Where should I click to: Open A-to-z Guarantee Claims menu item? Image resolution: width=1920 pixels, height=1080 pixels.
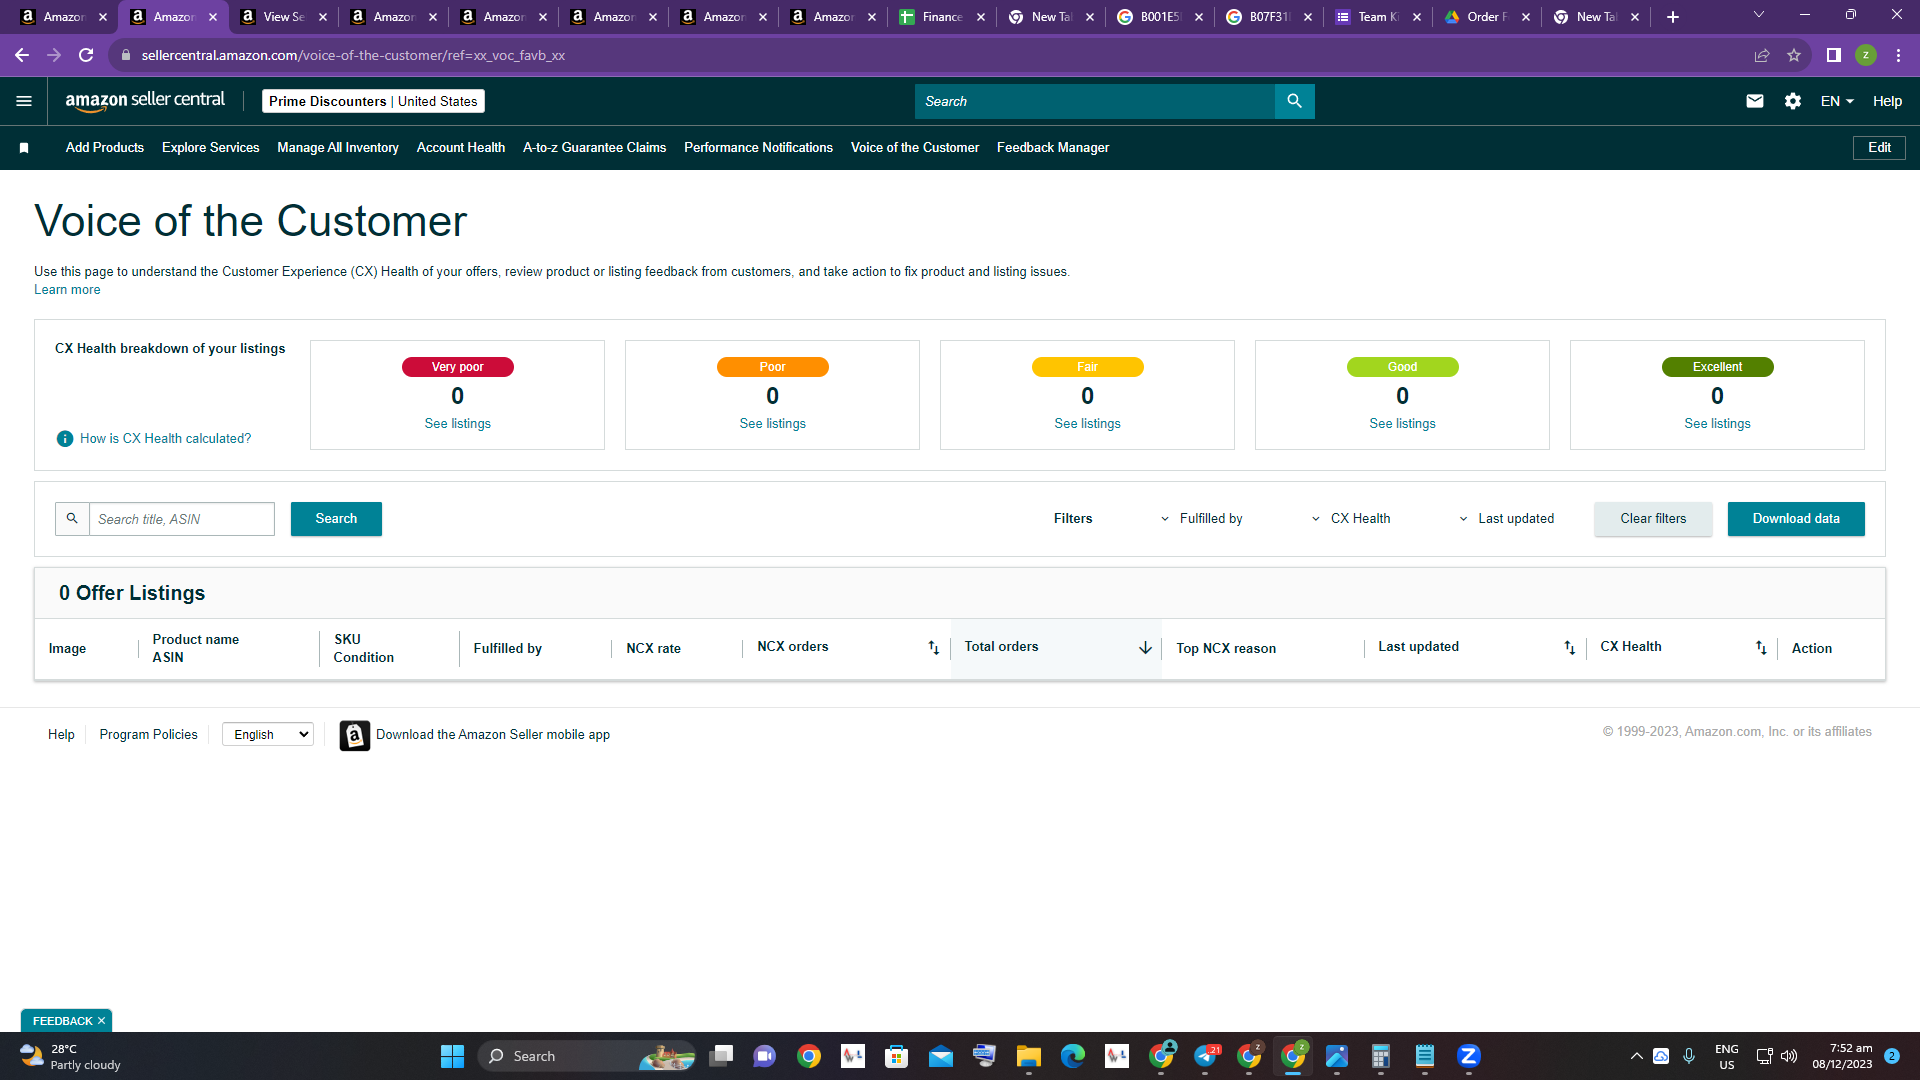coord(594,148)
